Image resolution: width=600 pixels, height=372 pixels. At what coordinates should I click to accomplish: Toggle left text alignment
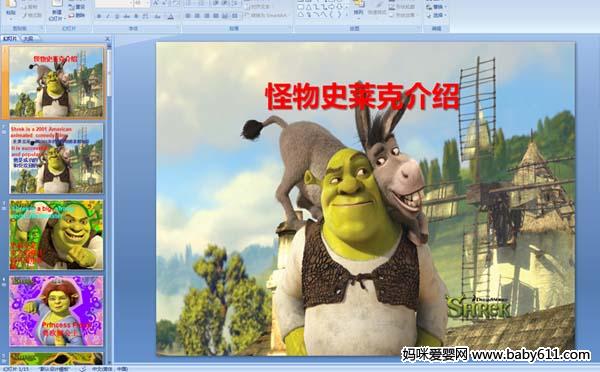188,16
